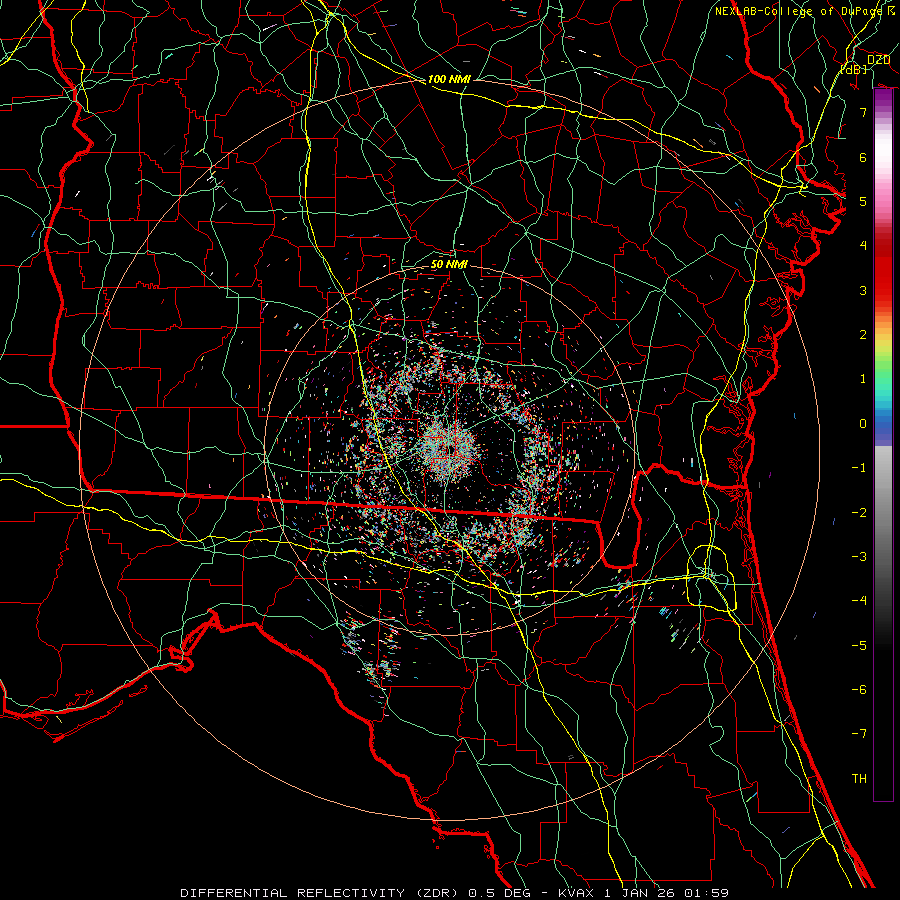Click the "50 NMI" range ring label

449,264
